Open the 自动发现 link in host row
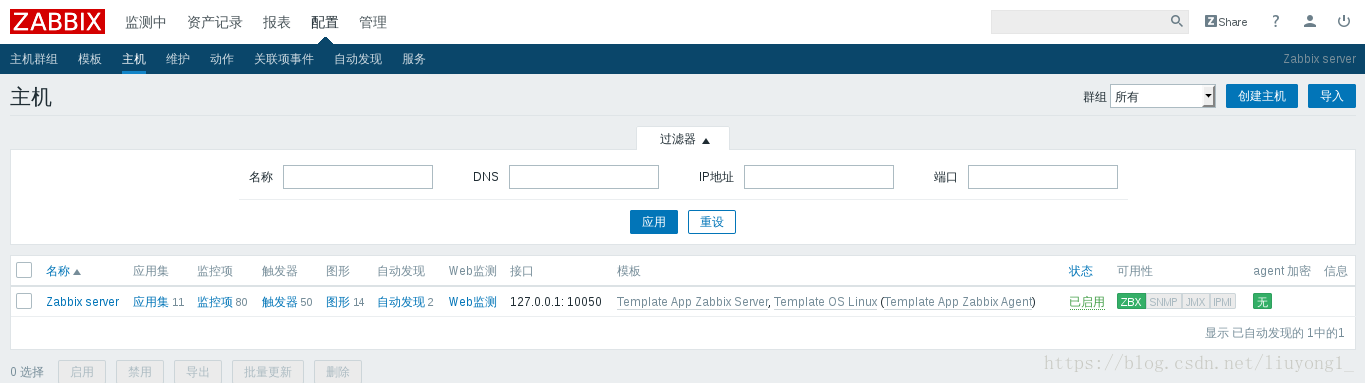Image resolution: width=1365 pixels, height=383 pixels. tap(401, 302)
